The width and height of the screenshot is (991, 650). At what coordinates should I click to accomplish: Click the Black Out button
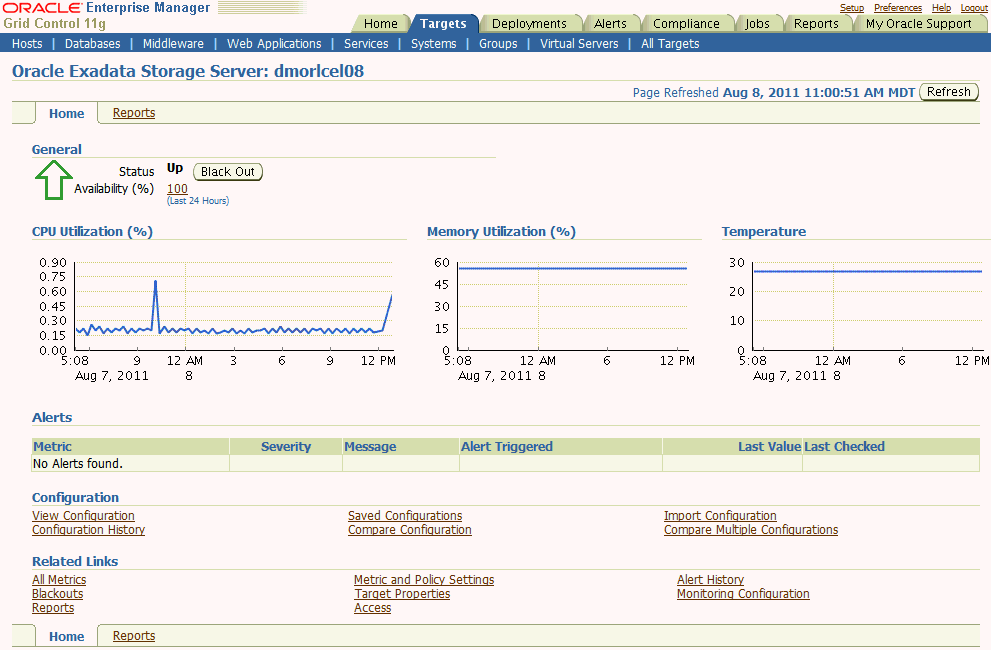pyautogui.click(x=228, y=171)
